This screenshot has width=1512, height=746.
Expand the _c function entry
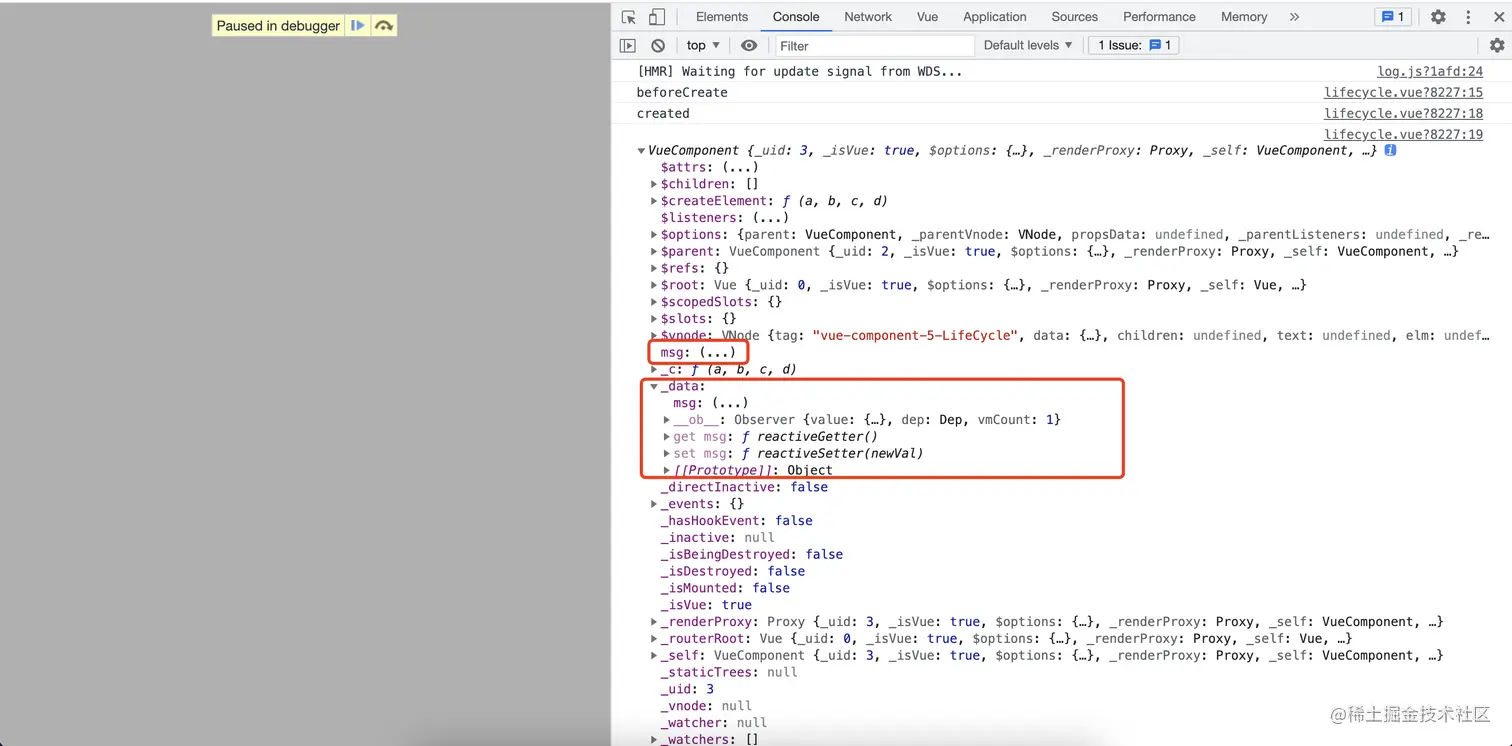[x=654, y=369]
